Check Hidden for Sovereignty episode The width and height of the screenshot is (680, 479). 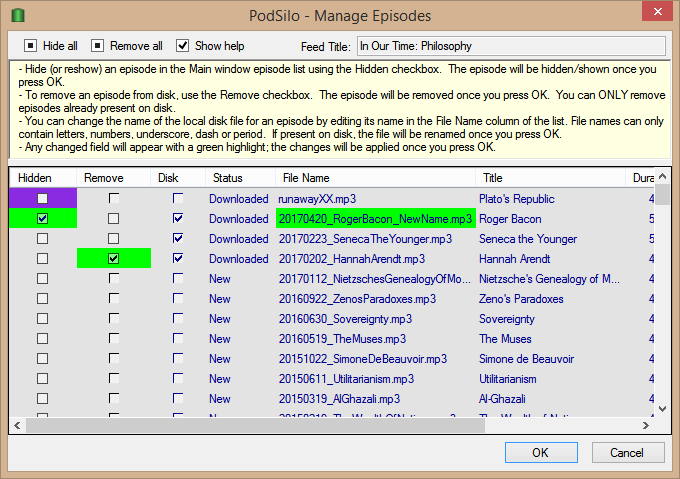point(42,319)
